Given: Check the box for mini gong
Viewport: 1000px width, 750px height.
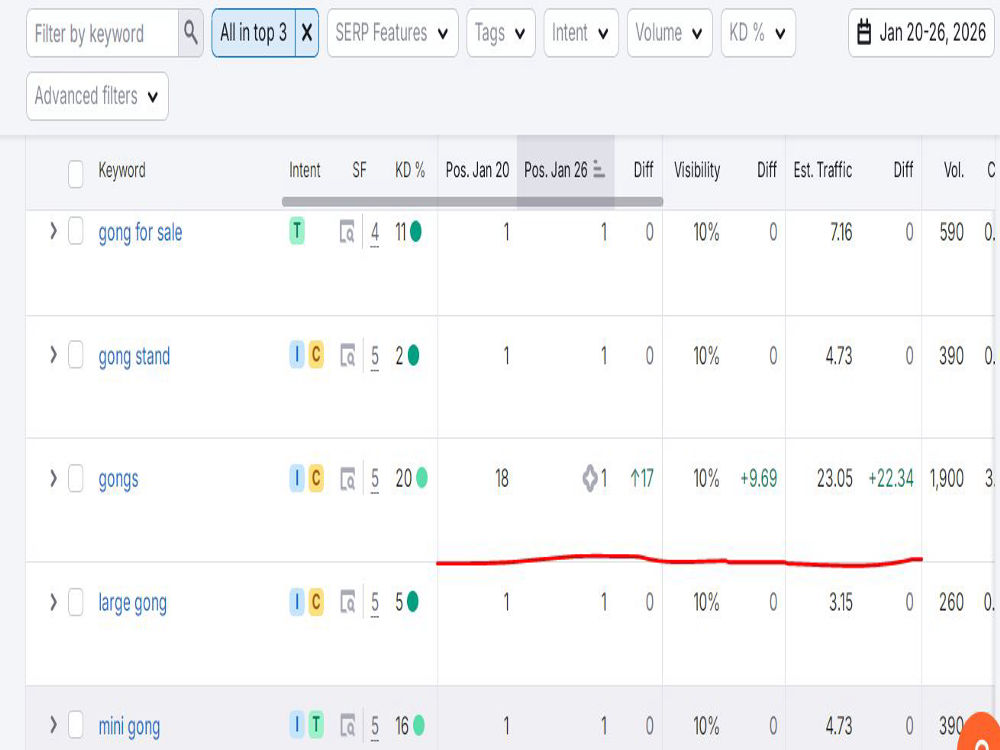Looking at the screenshot, I should pos(75,725).
